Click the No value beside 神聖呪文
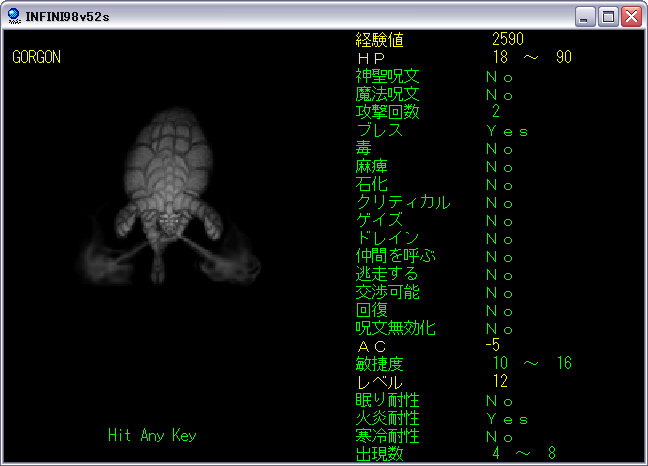 click(499, 77)
